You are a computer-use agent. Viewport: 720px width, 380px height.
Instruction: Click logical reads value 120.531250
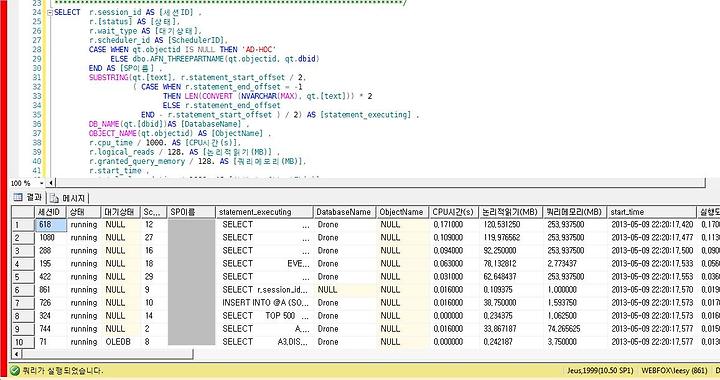(x=510, y=224)
